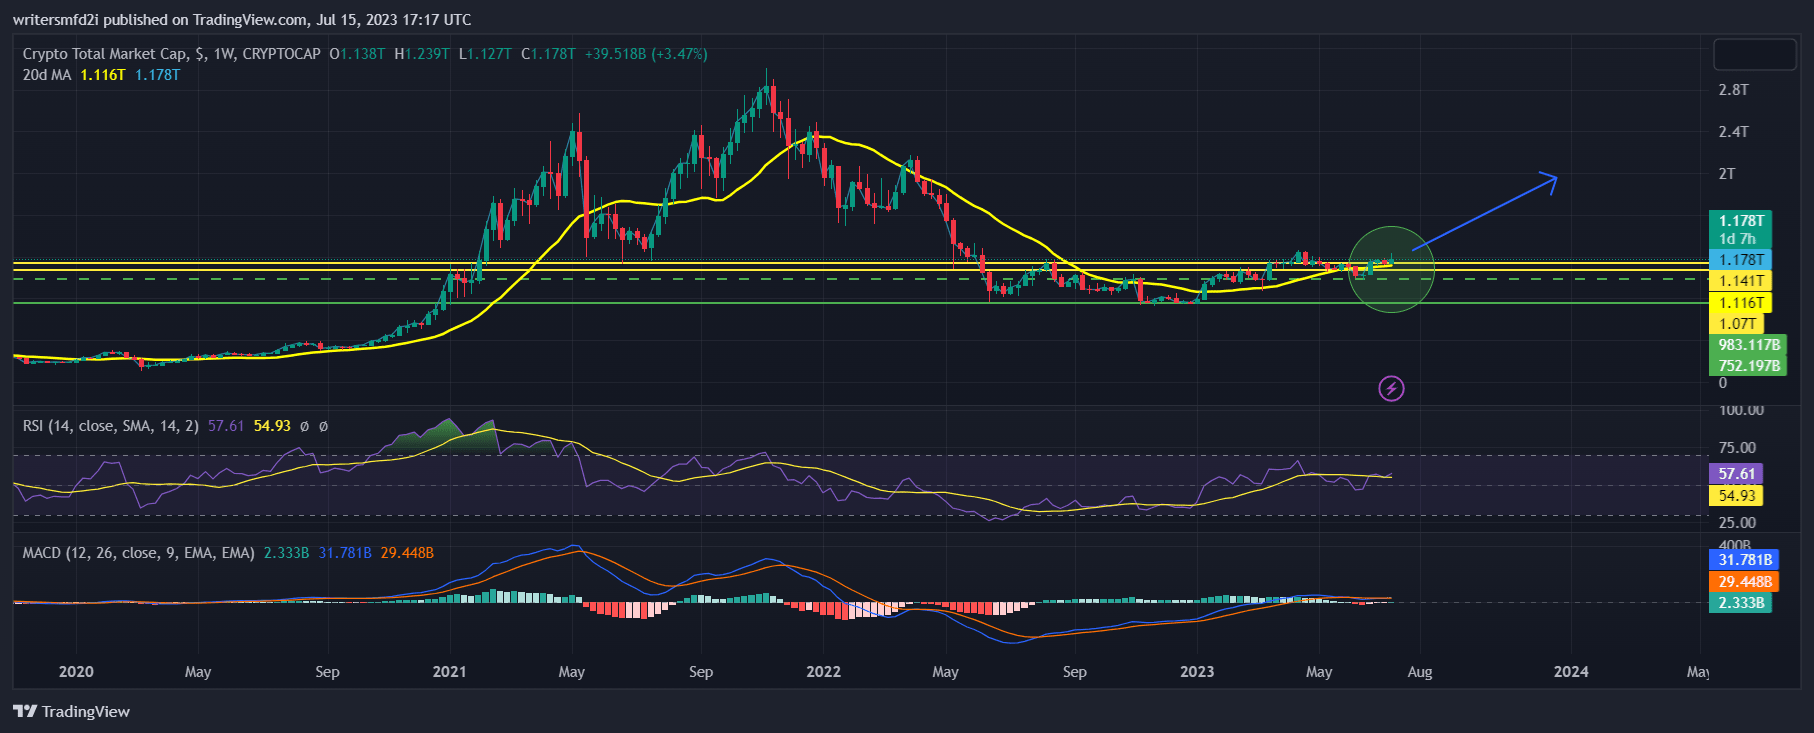
Task: Click the empty box at the top right
Action: tap(1754, 54)
